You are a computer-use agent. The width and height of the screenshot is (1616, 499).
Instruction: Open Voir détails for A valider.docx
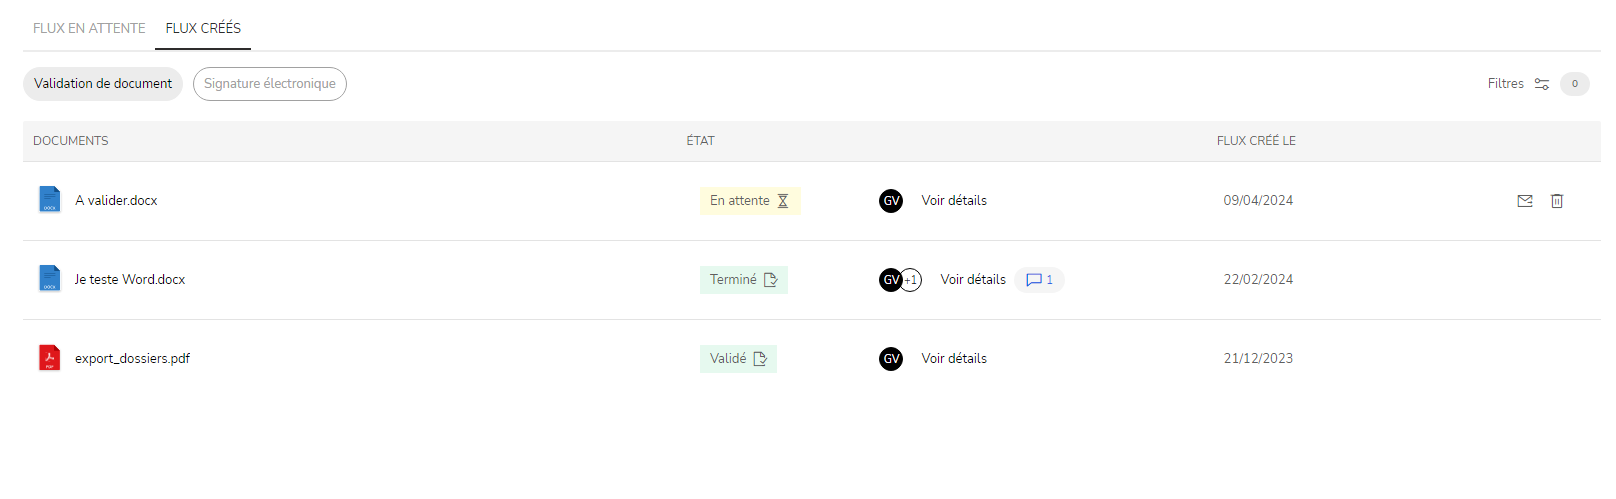pos(954,201)
